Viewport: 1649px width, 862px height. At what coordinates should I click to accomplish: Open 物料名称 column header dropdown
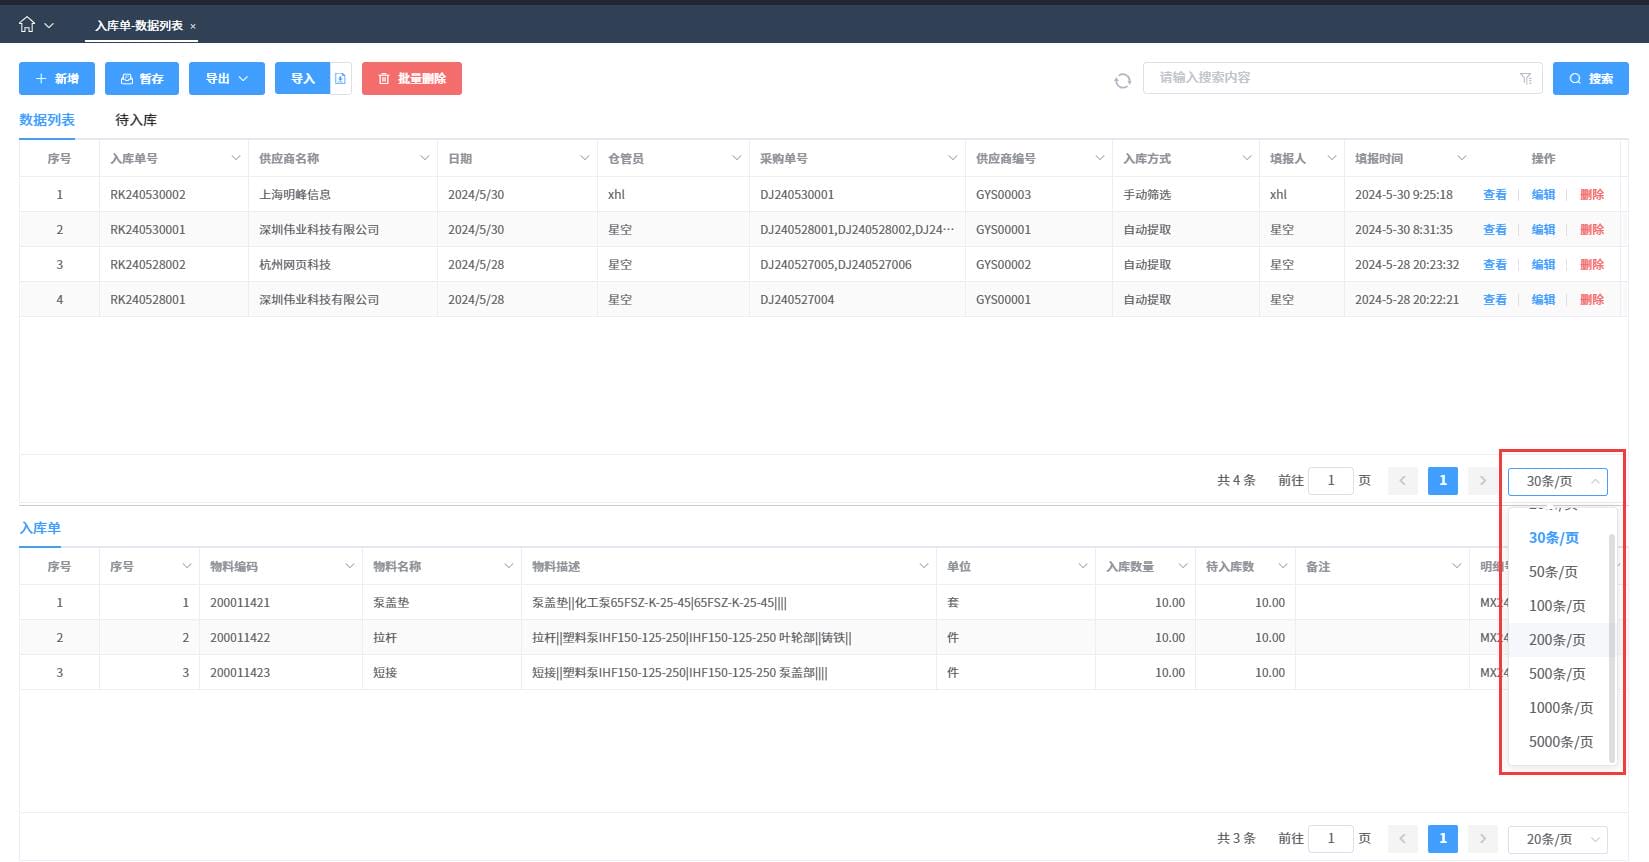click(x=509, y=566)
